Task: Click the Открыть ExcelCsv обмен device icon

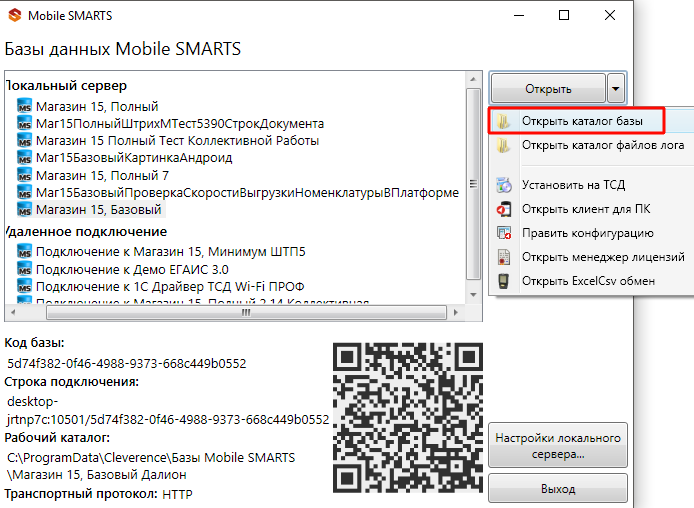Action: pyautogui.click(x=503, y=281)
